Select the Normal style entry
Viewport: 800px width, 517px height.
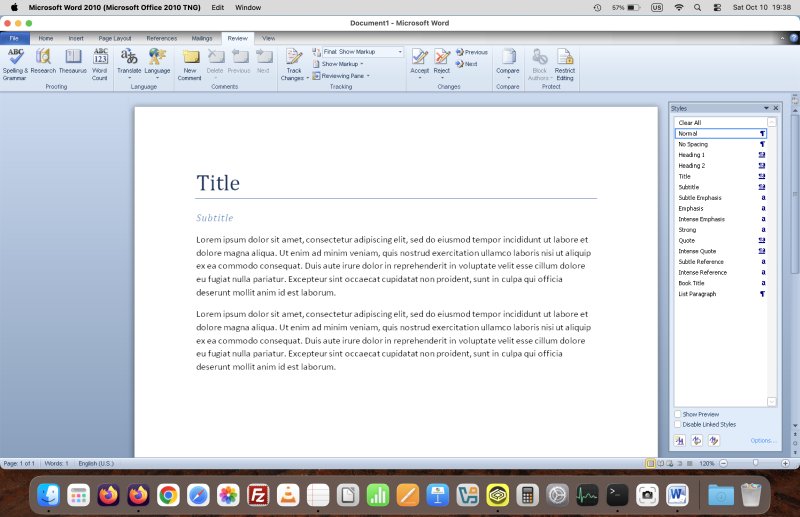coord(720,133)
